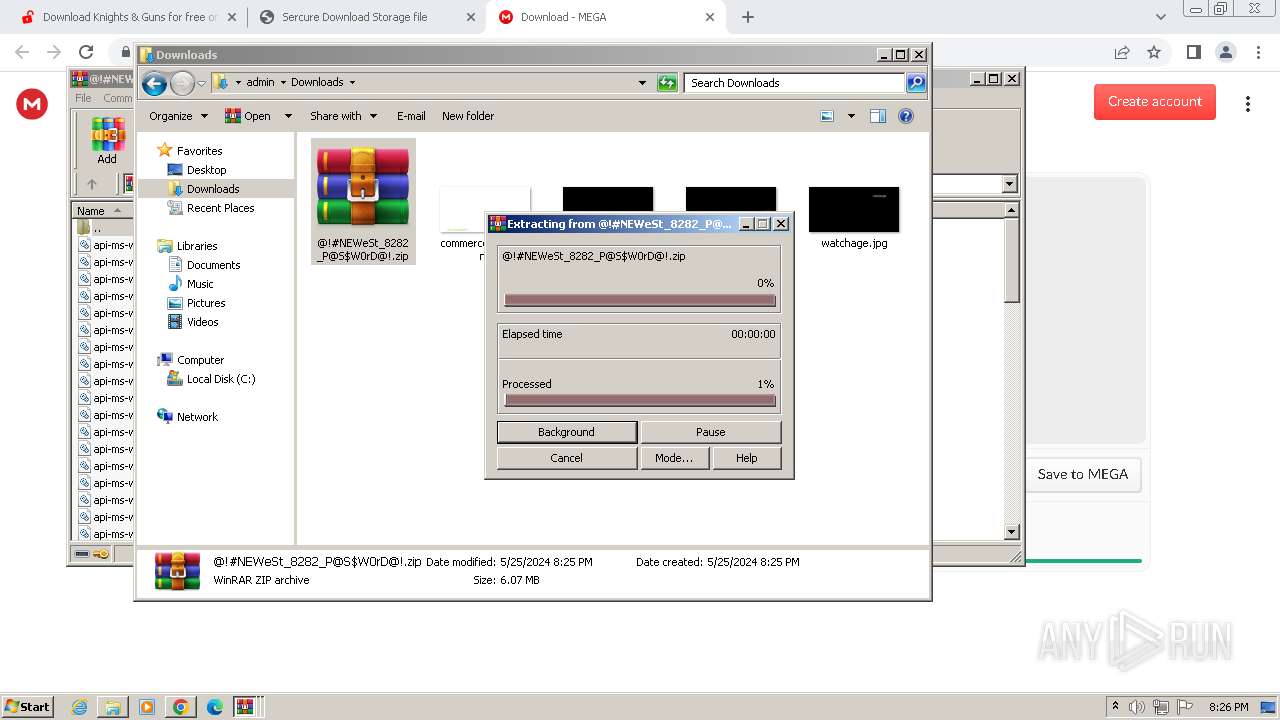Image resolution: width=1280 pixels, height=720 pixels.
Task: Open the Videos library
Action: point(202,322)
